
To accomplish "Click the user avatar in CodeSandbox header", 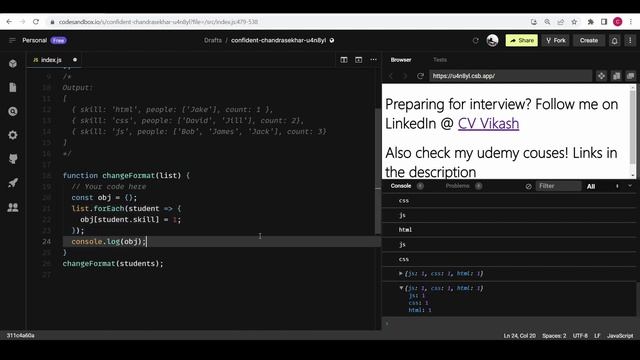I will (x=492, y=40).
